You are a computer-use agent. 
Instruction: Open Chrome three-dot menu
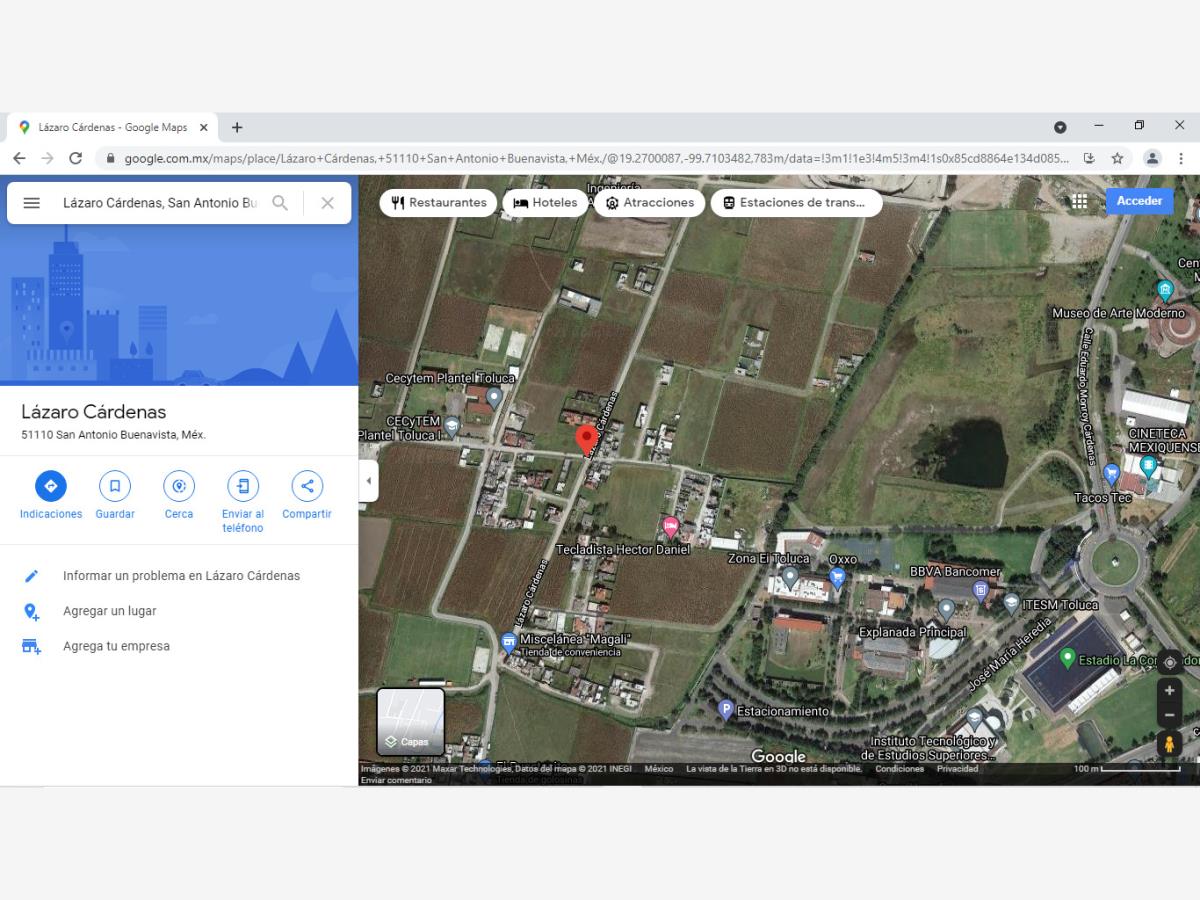1181,158
